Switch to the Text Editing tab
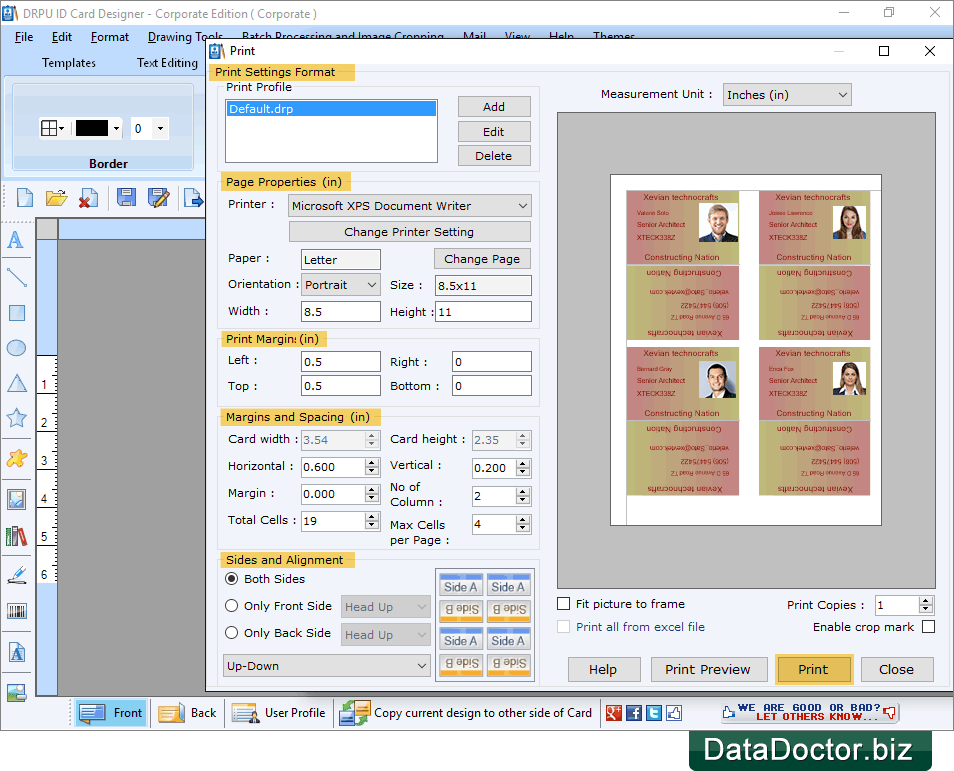954x771 pixels. pyautogui.click(x=167, y=63)
